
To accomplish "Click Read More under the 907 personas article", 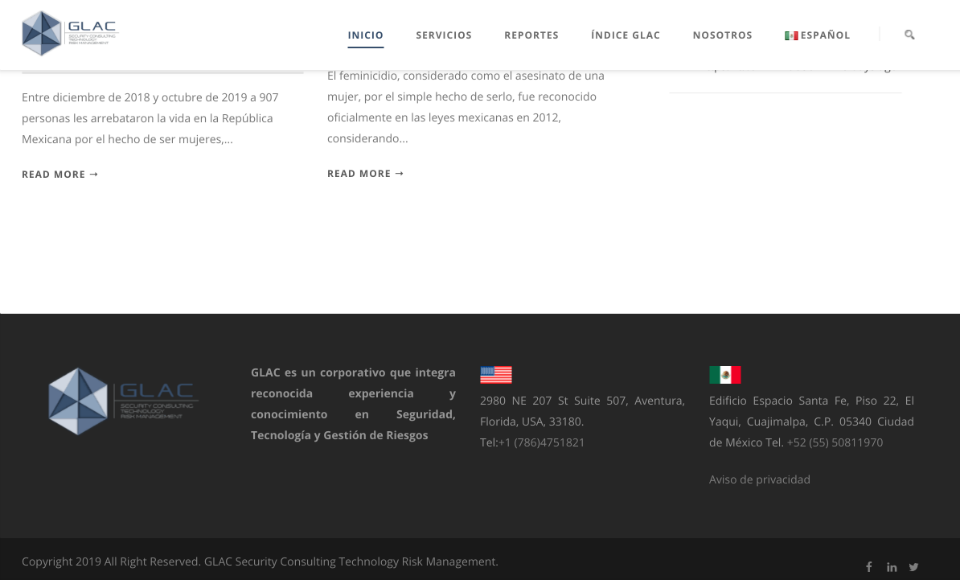I will pyautogui.click(x=60, y=174).
